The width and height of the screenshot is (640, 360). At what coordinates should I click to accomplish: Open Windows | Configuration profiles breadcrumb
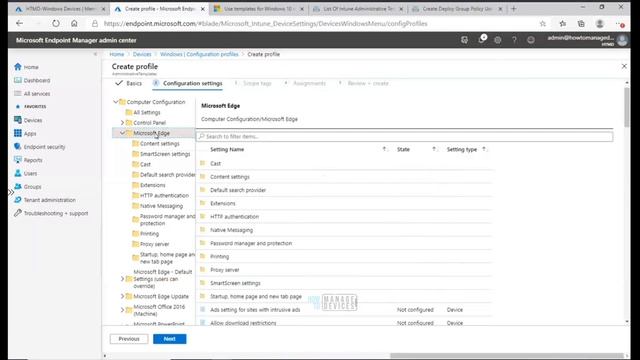pos(199,54)
